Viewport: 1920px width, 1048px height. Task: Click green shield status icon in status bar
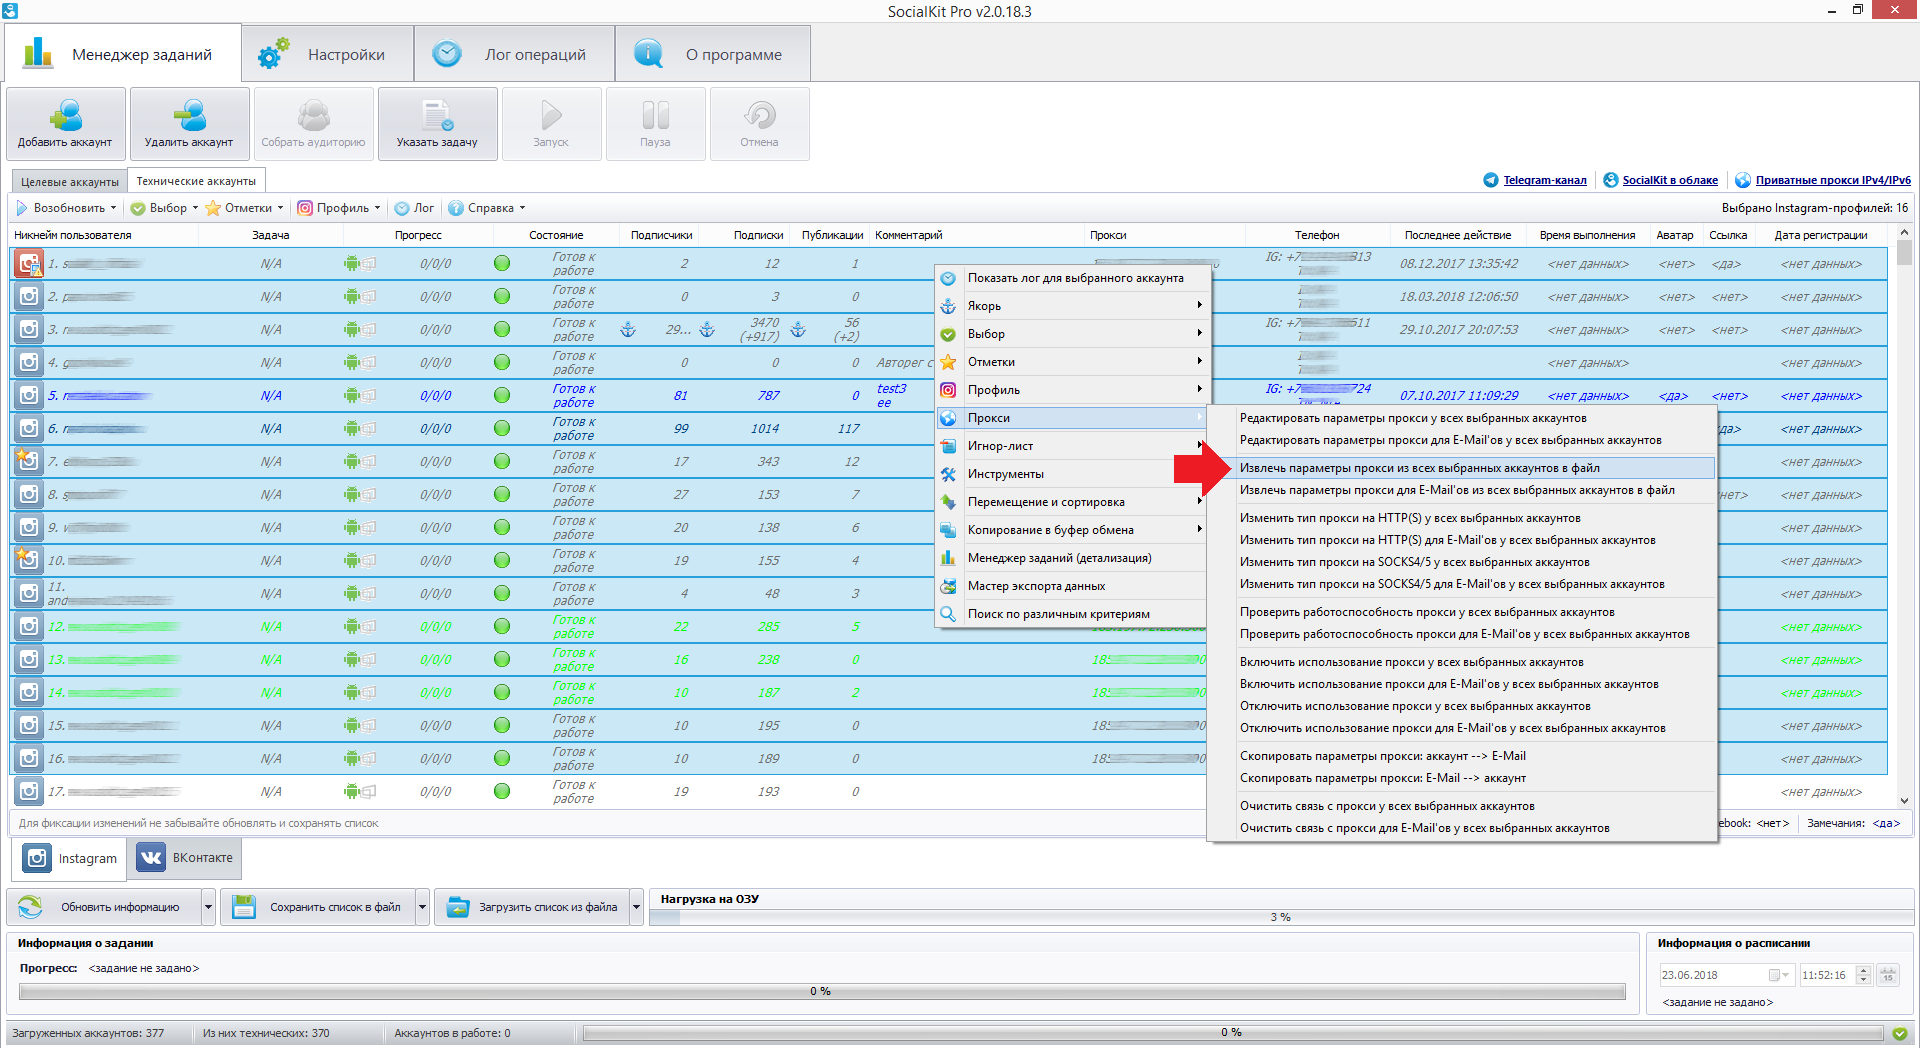coord(1899,1033)
